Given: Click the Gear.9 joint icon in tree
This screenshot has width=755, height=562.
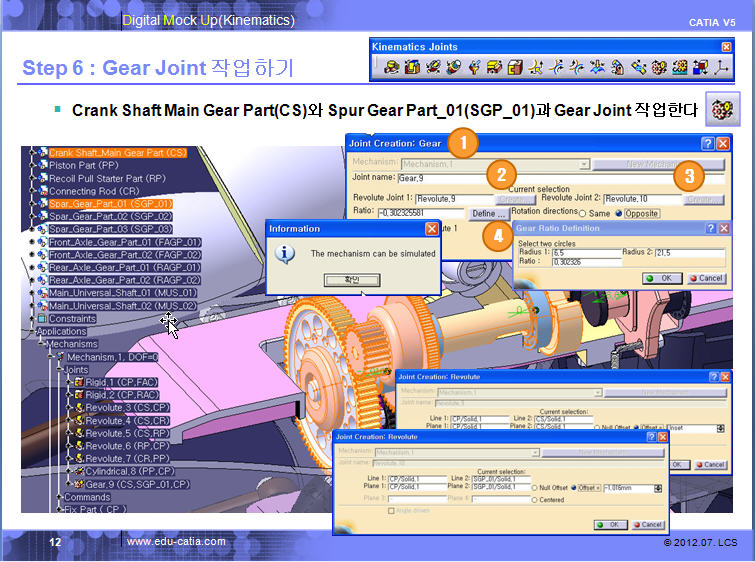Looking at the screenshot, I should tap(77, 484).
